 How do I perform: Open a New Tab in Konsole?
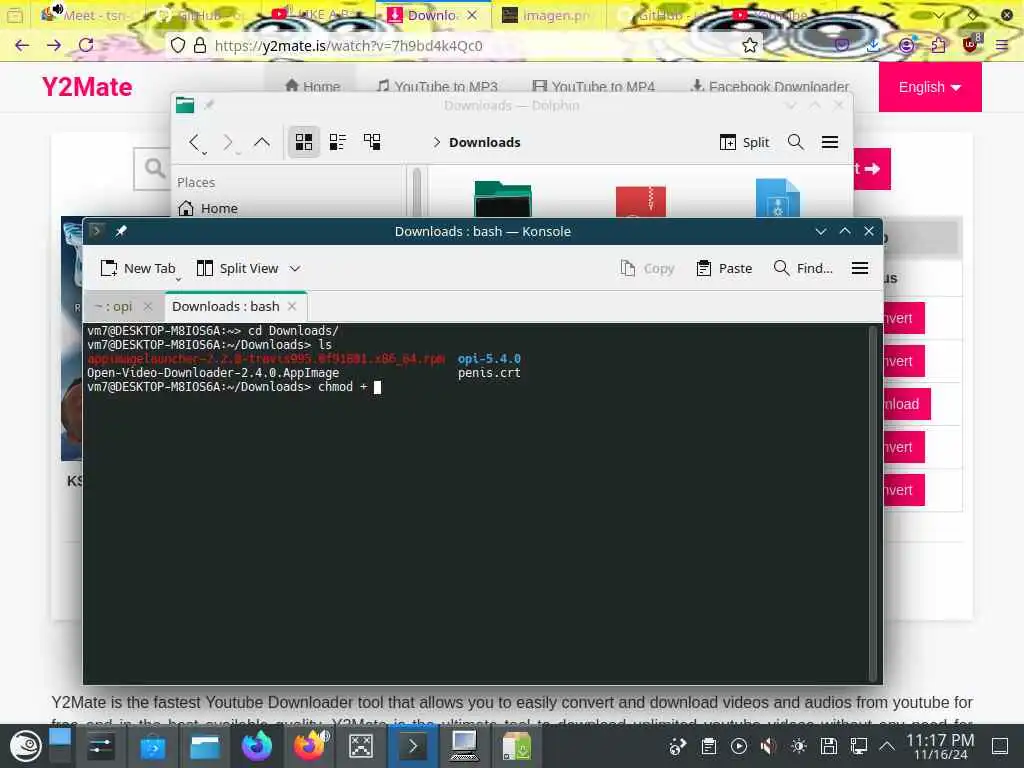(x=138, y=268)
